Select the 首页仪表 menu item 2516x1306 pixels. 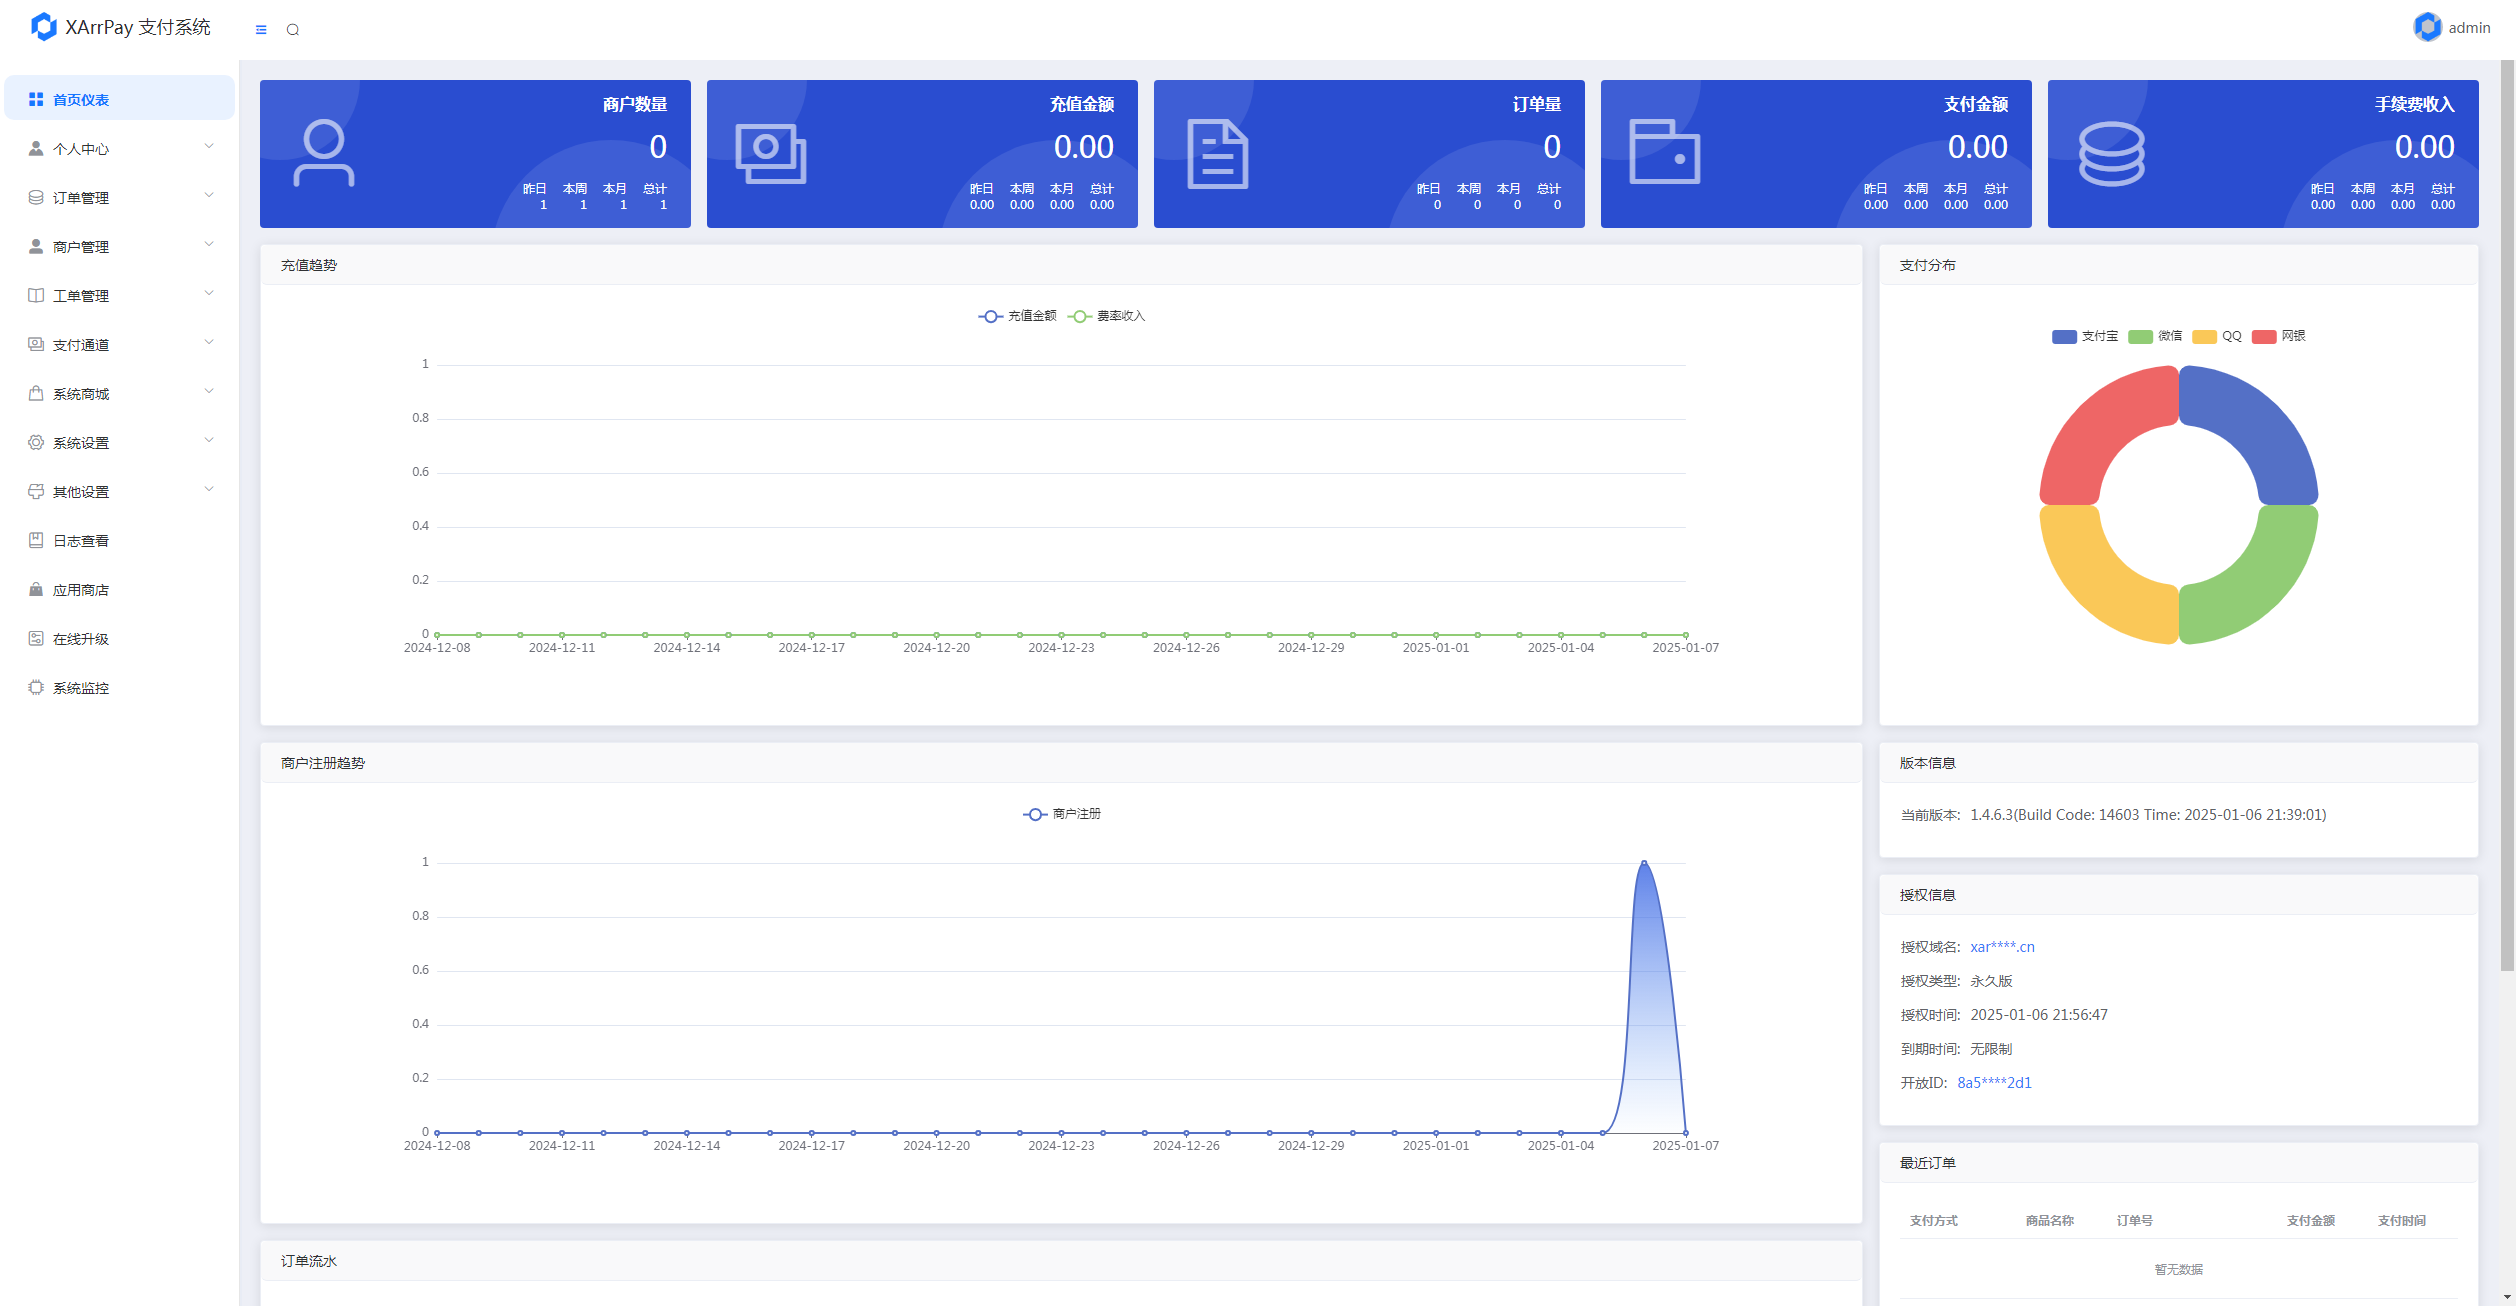(81, 100)
